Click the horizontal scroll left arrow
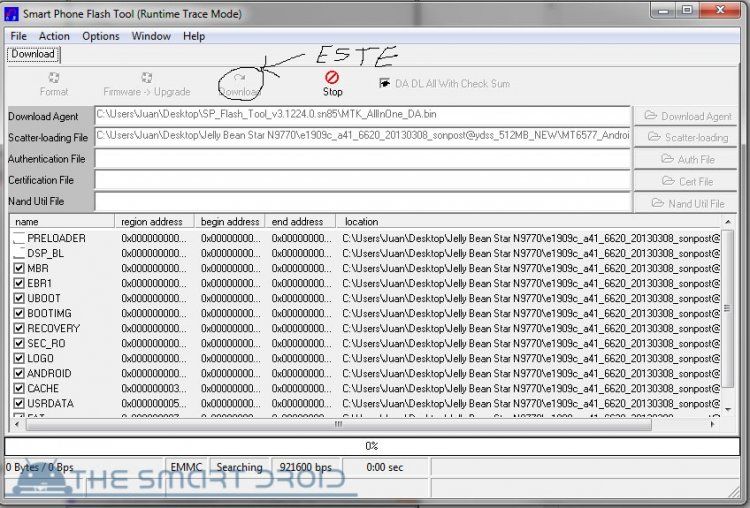Screen dimensions: 750x508 pyautogui.click(x=17, y=424)
